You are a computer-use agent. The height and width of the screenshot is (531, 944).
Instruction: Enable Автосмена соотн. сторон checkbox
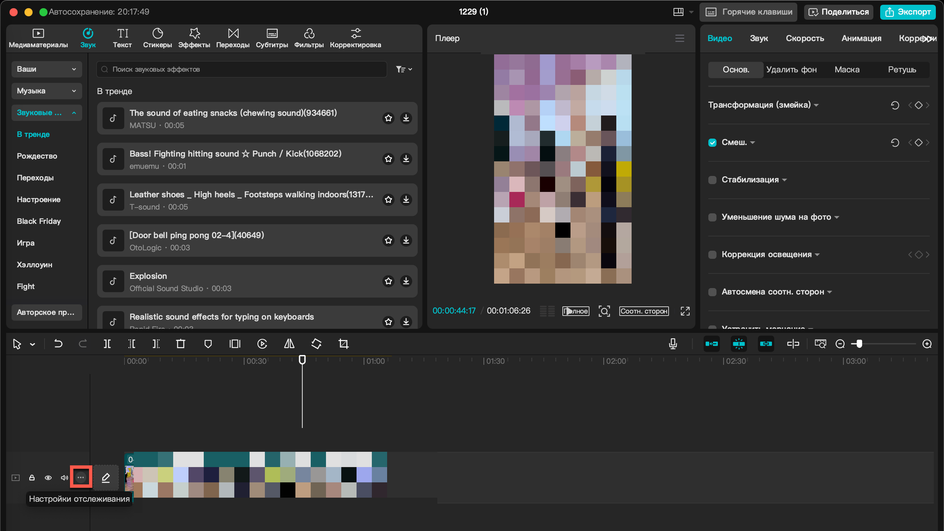pos(712,292)
